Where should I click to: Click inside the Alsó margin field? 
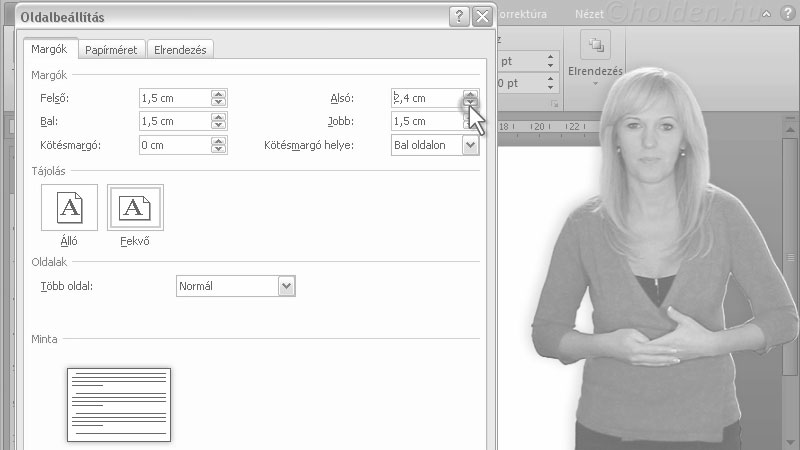pos(425,98)
